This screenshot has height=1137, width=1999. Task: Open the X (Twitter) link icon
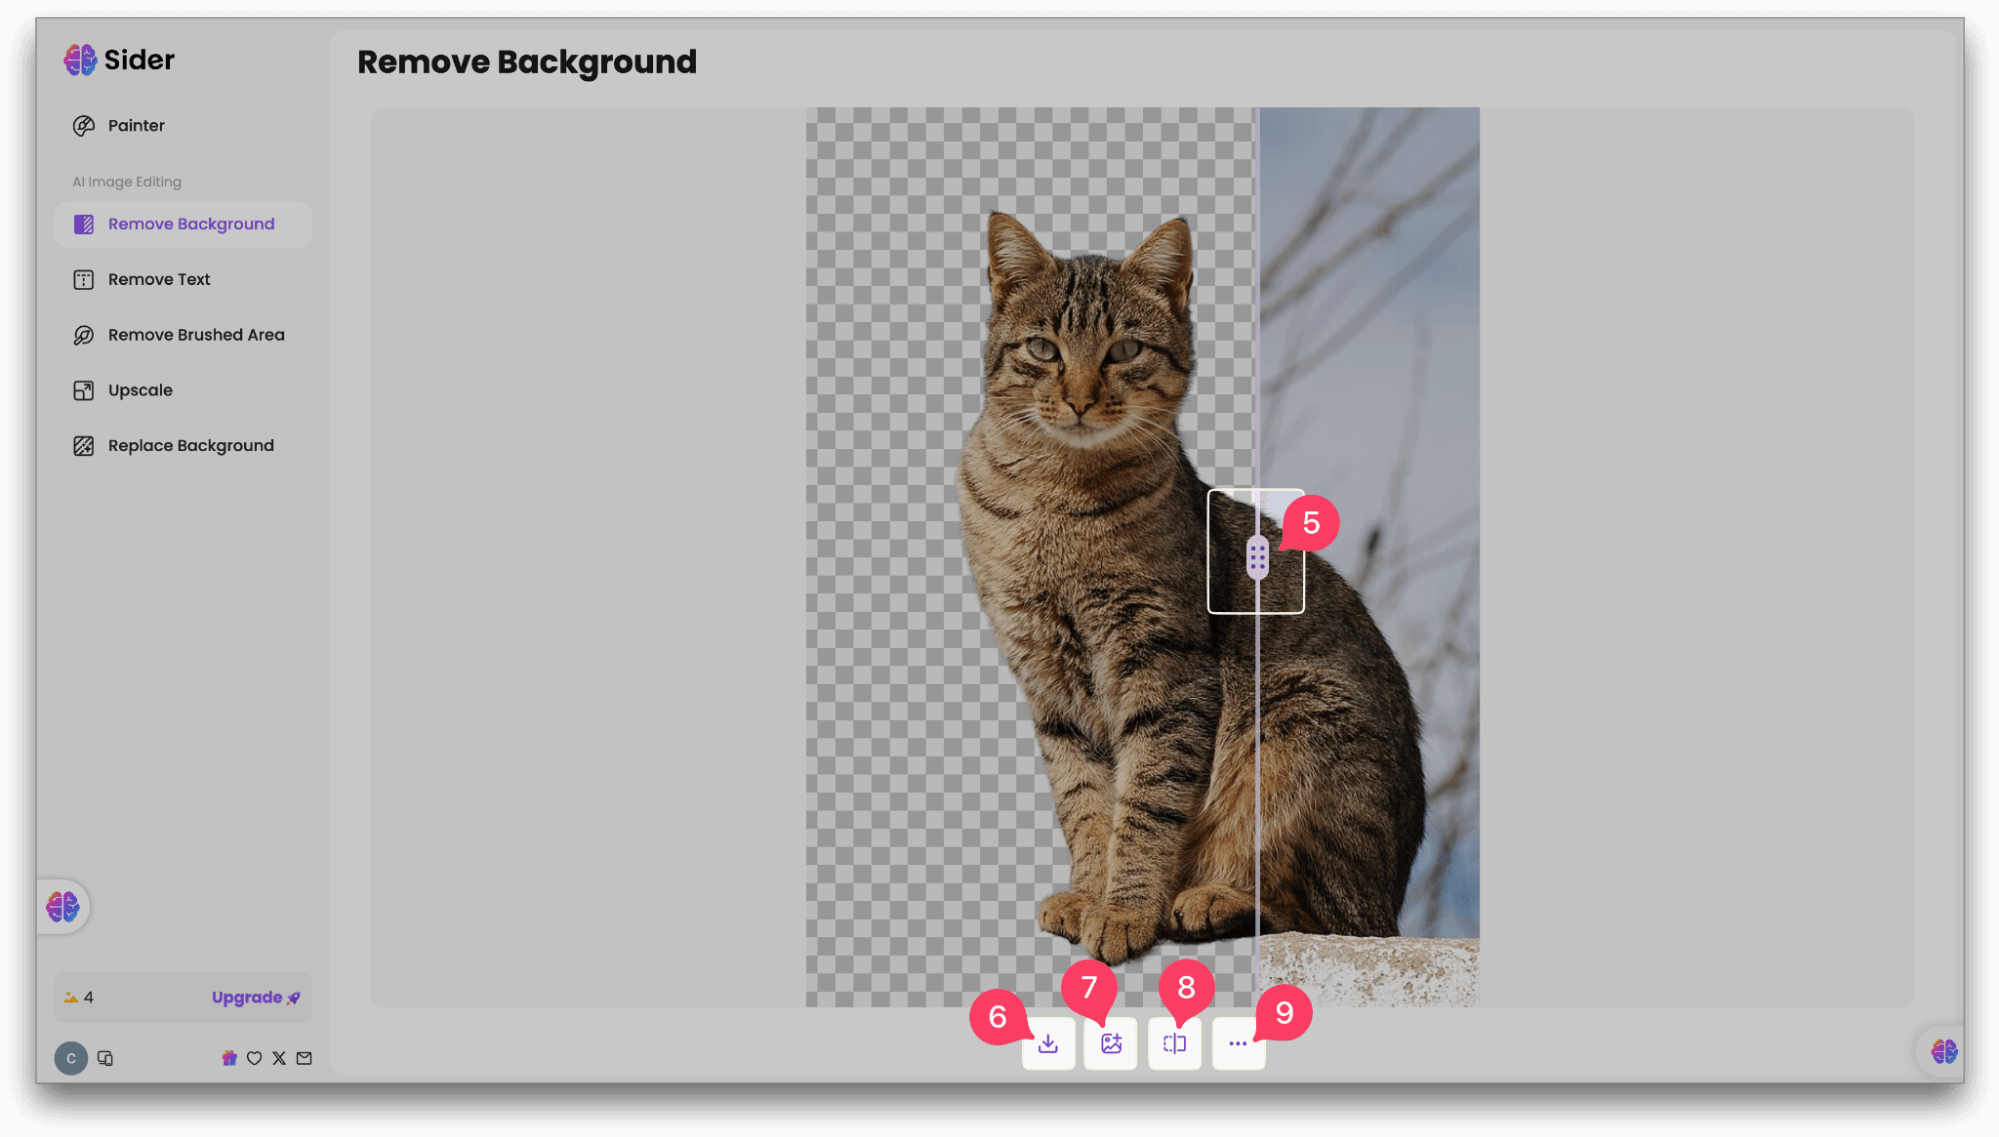279,1058
